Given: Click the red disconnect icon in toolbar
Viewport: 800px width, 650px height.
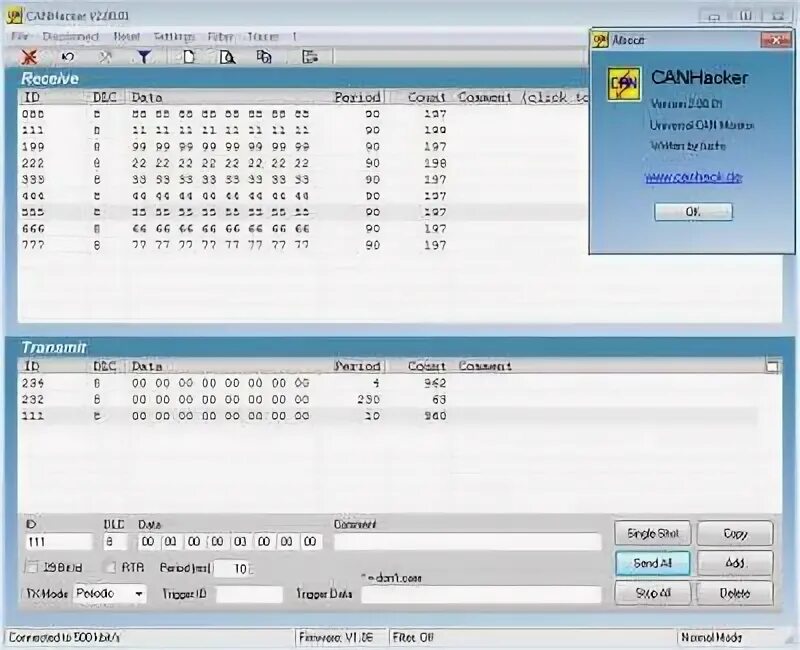Looking at the screenshot, I should [30, 57].
